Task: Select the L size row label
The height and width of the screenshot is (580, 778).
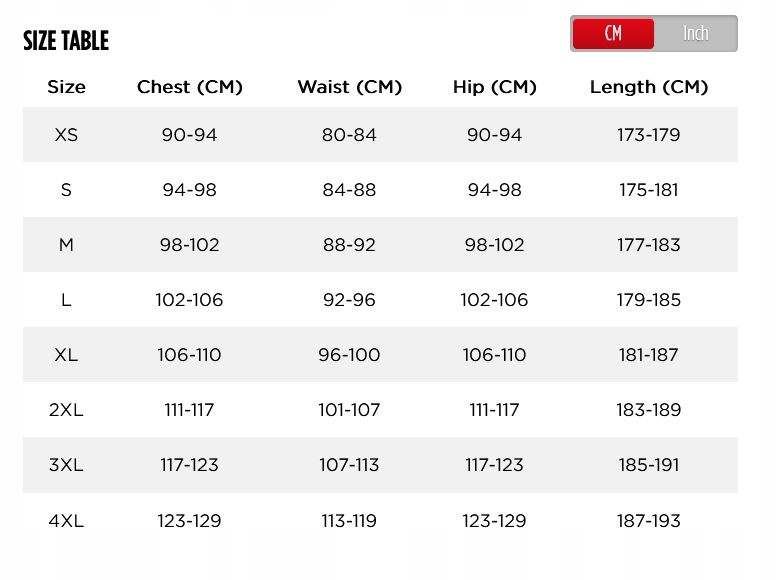Action: [x=66, y=300]
